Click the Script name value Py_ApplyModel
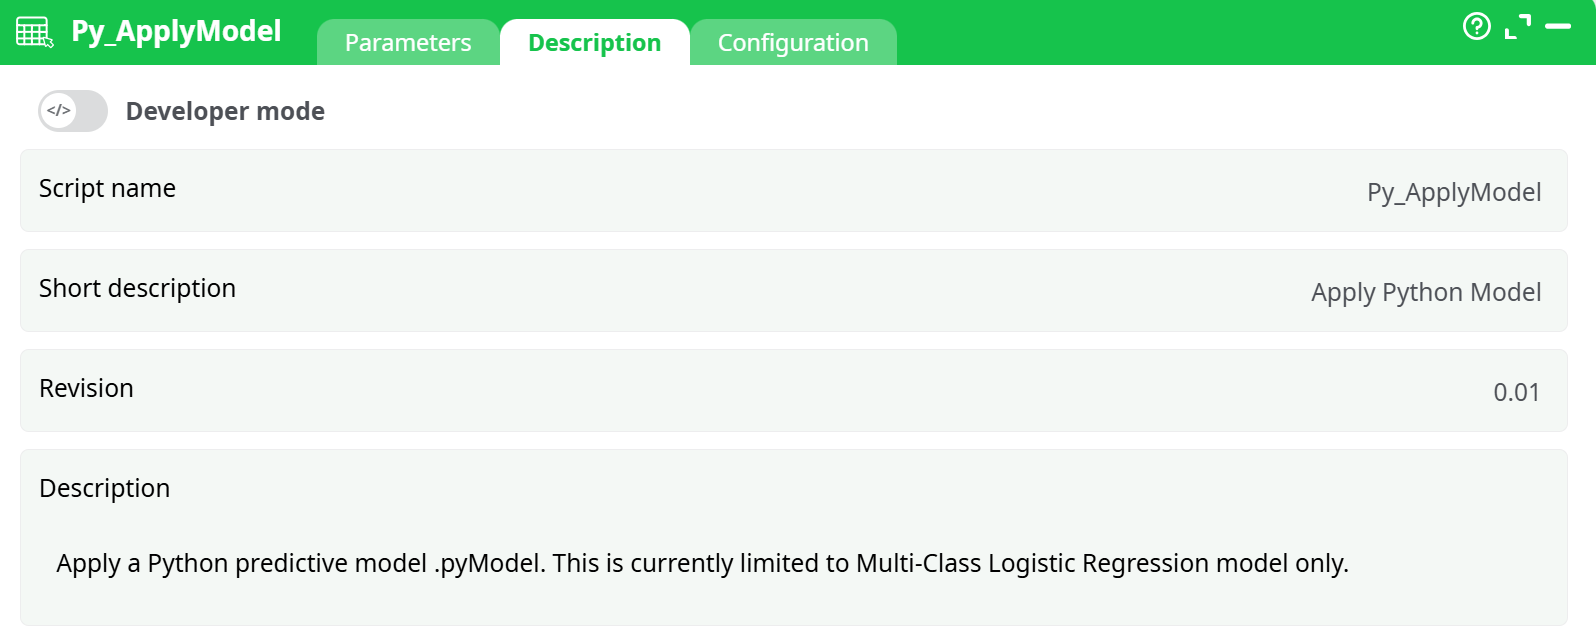Screen dimensions: 1596x642 tap(1454, 192)
